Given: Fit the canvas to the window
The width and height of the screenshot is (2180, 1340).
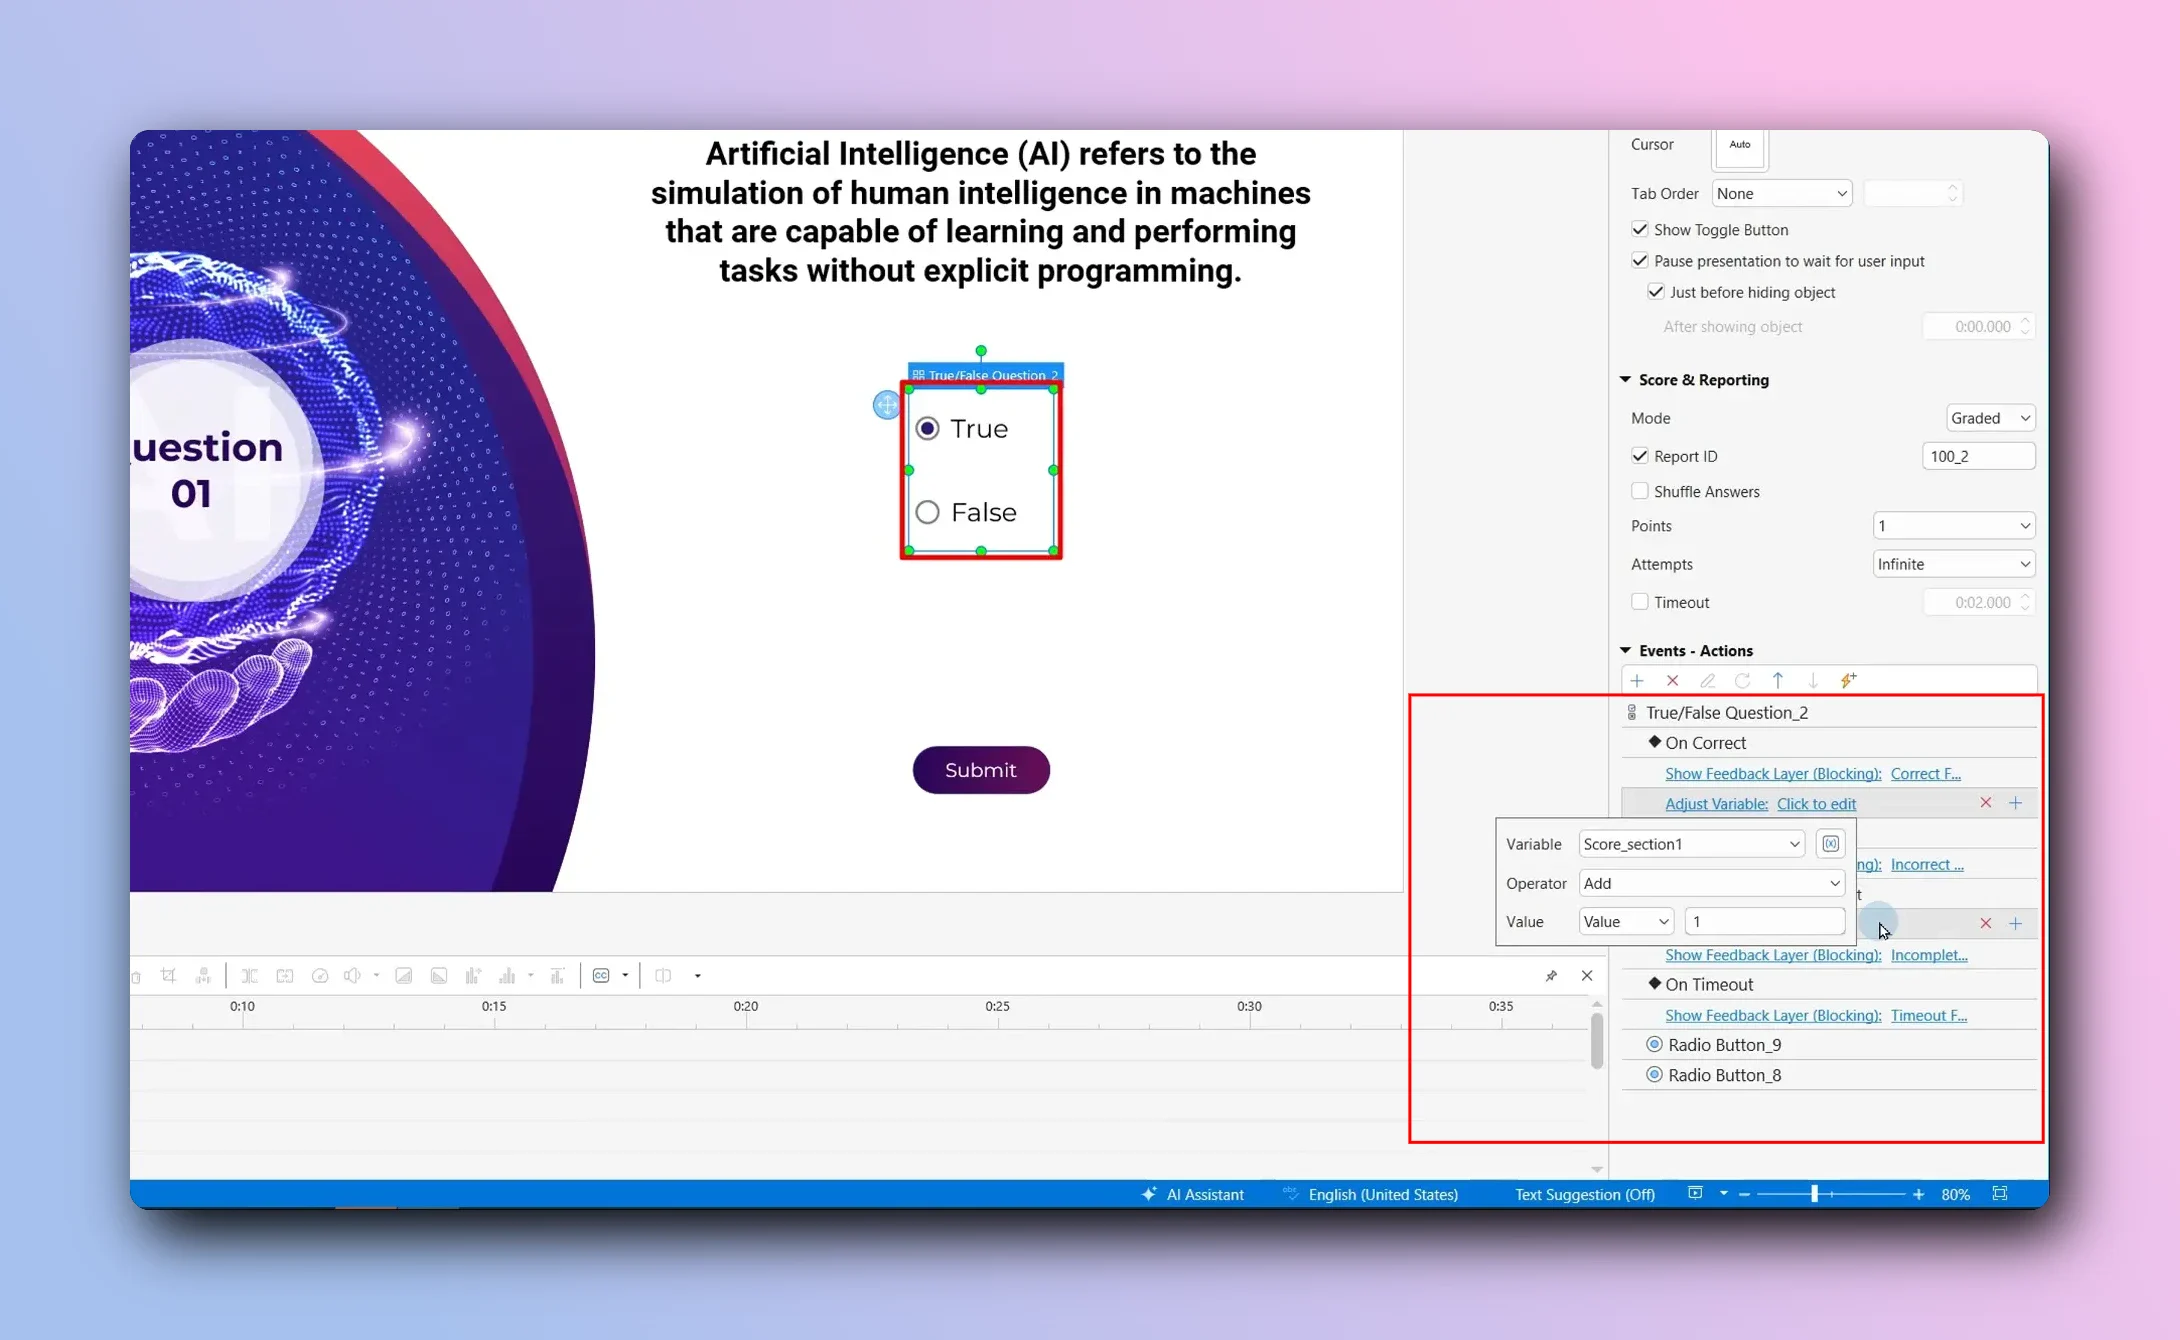Looking at the screenshot, I should pos(2000,1194).
